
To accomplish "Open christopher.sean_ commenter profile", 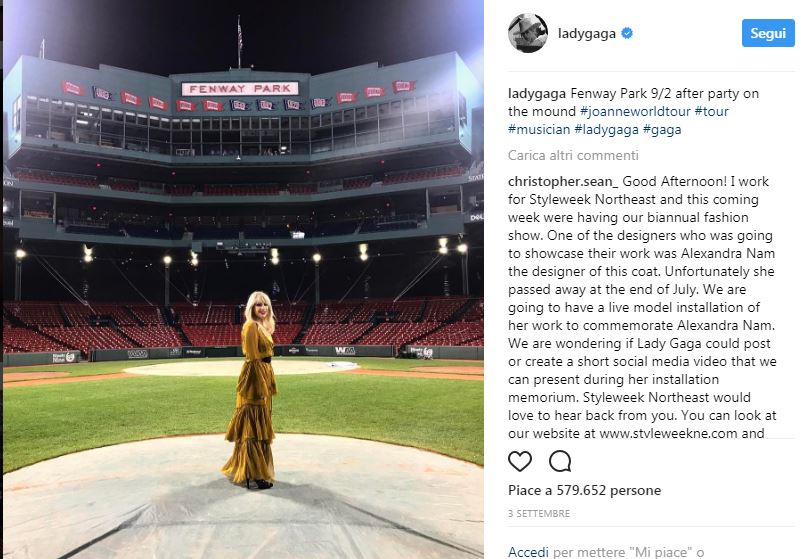I will pos(565,181).
